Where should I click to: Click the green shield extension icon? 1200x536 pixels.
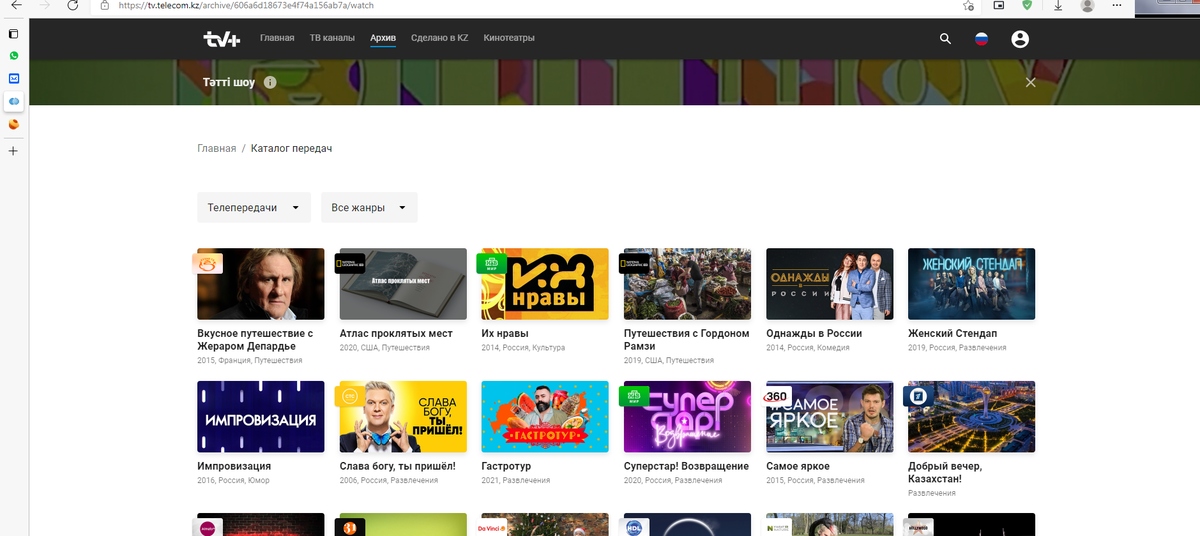pos(1027,6)
